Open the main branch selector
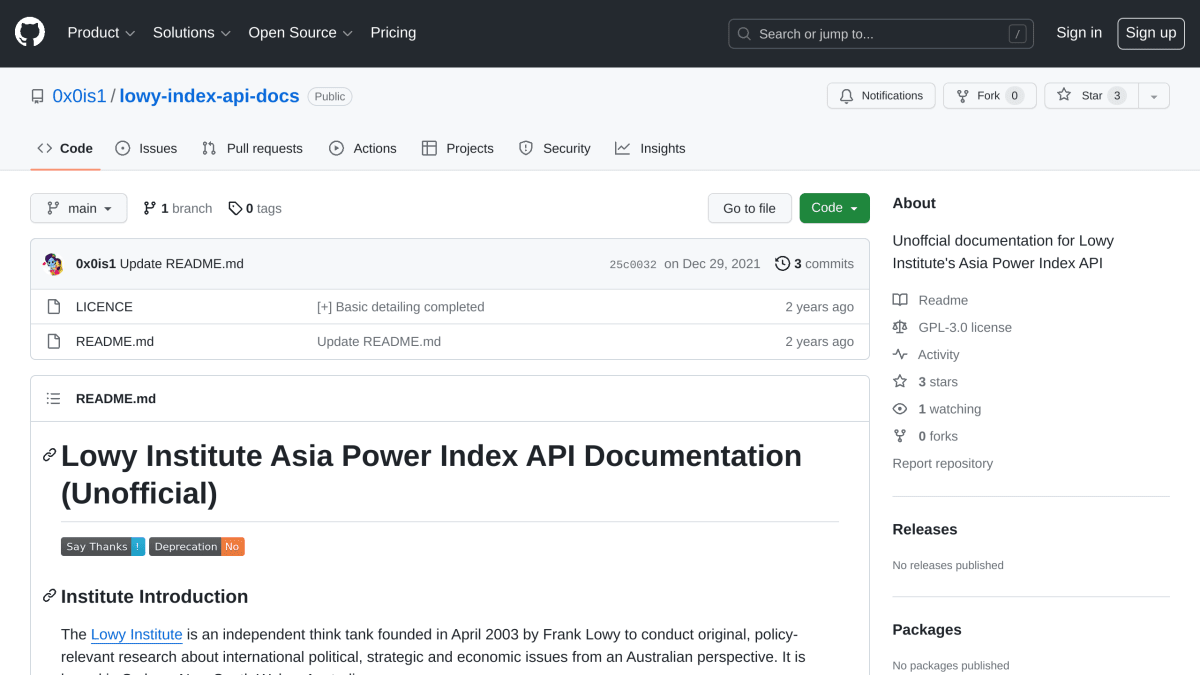Screen dimensions: 1200x675 click(79, 208)
